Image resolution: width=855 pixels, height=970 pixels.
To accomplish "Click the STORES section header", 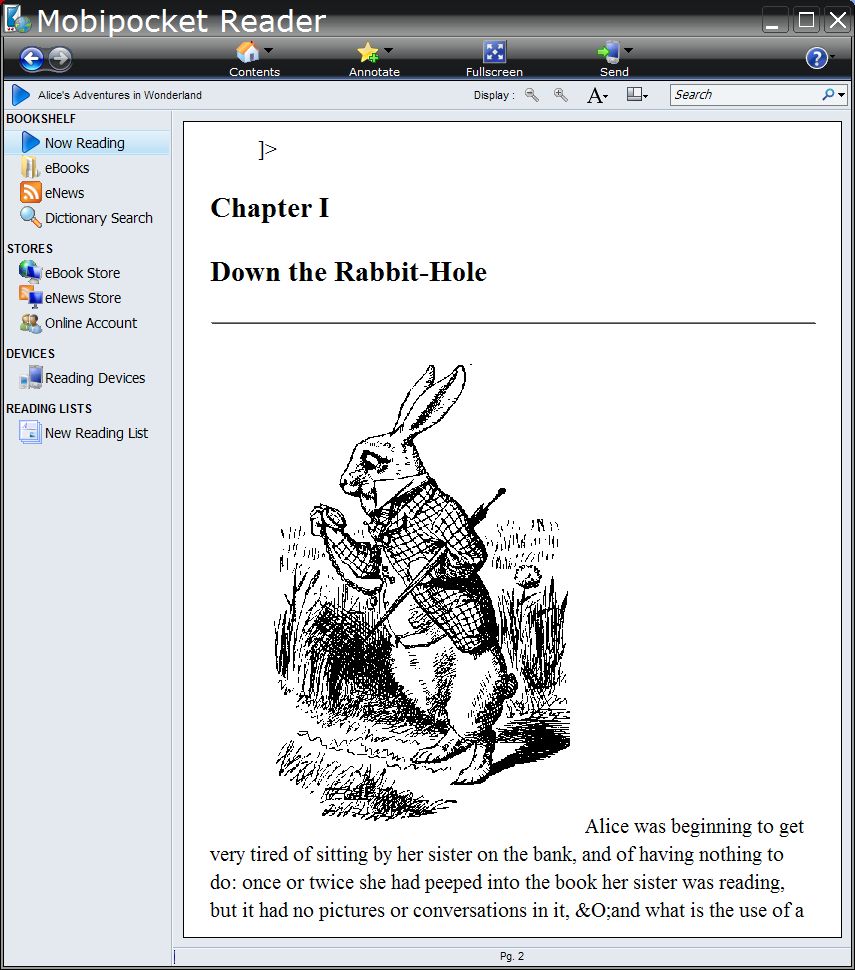I will point(30,249).
